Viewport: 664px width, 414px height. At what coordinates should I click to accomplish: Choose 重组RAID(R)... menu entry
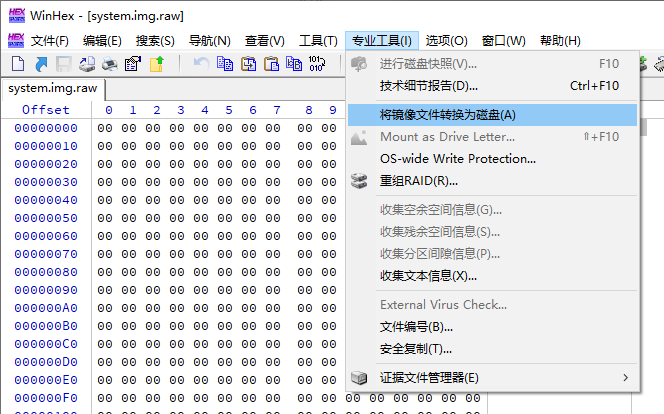(492, 181)
